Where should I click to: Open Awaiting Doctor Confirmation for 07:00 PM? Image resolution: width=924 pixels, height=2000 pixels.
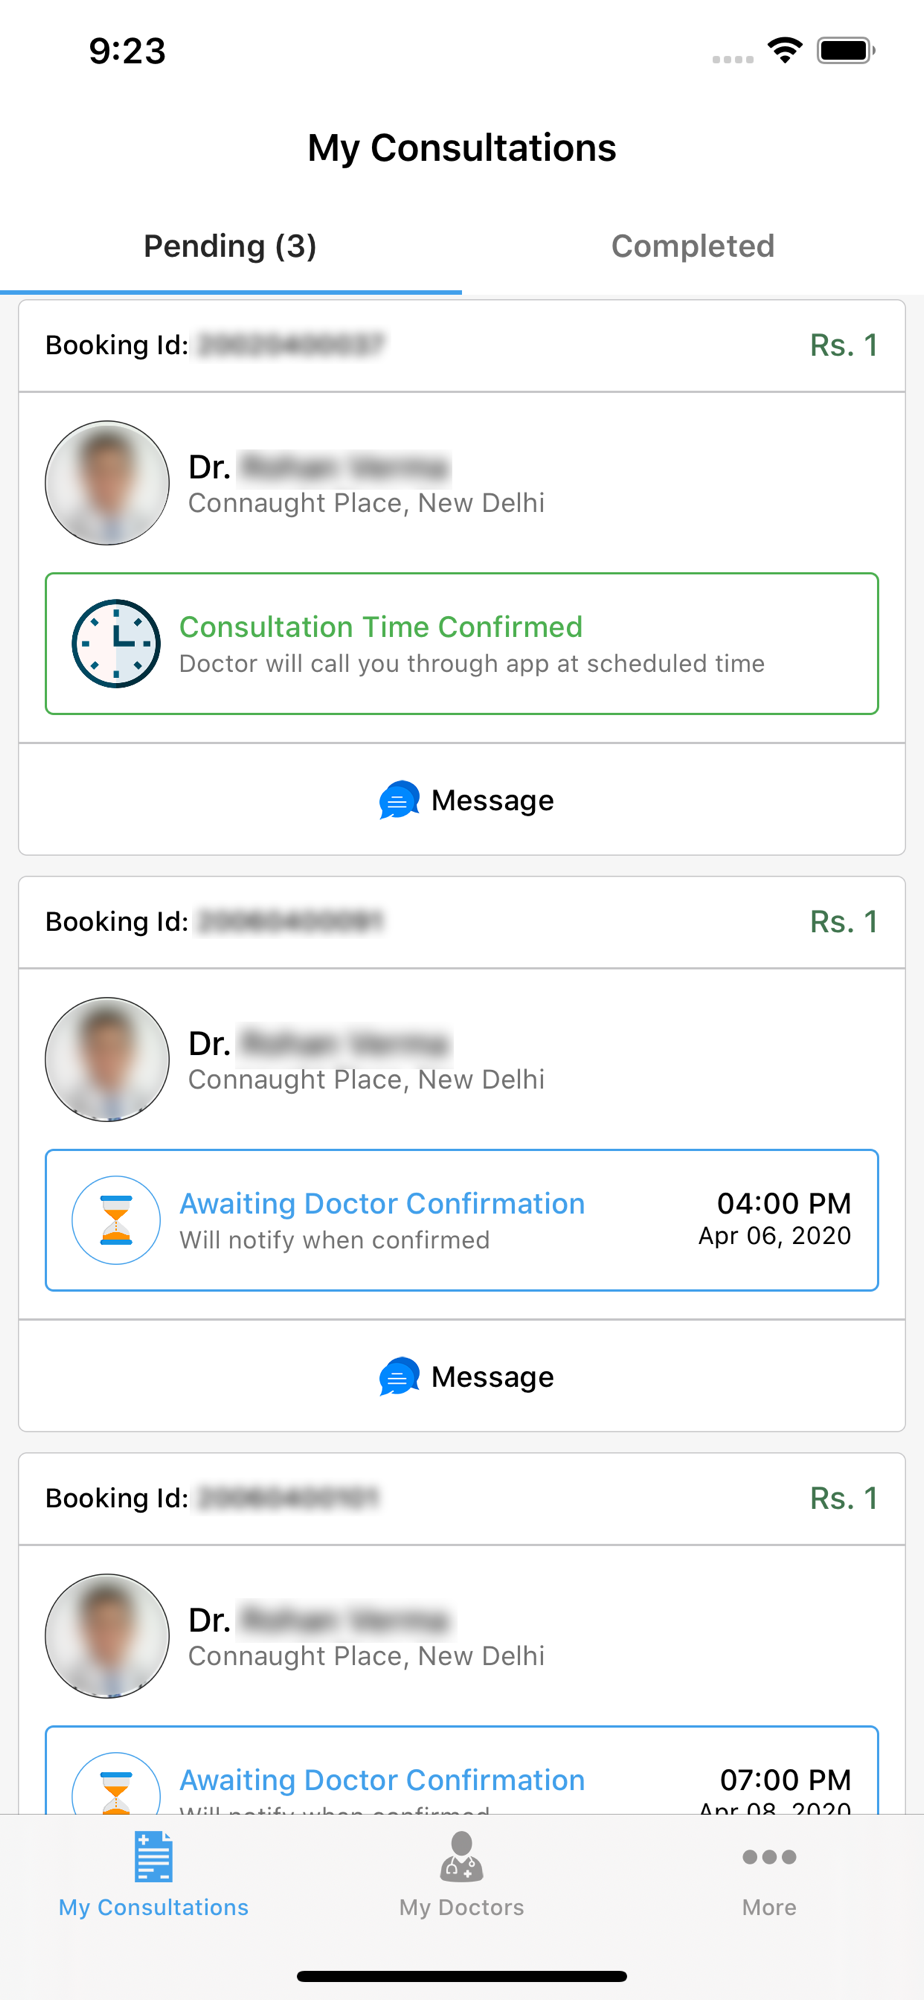pos(462,1771)
